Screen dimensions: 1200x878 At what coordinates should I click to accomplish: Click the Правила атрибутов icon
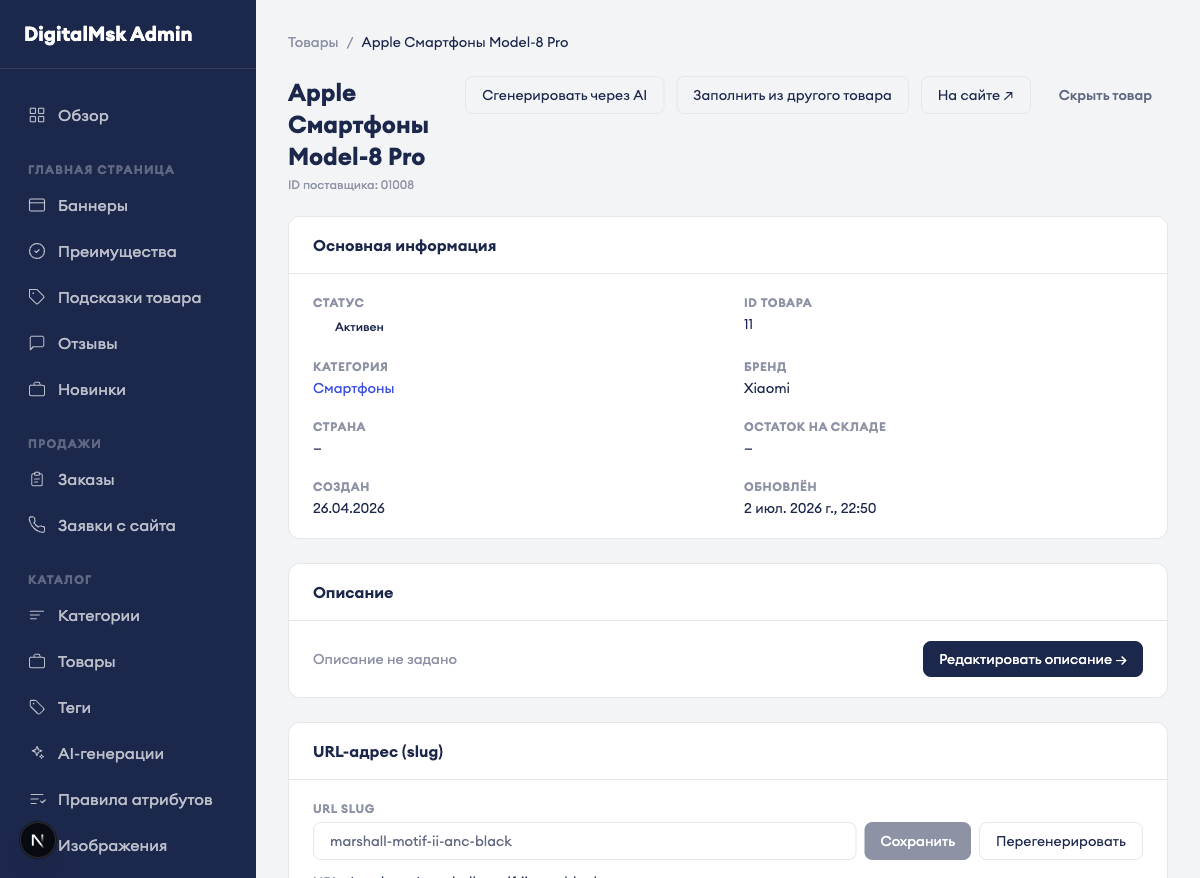pyautogui.click(x=37, y=800)
